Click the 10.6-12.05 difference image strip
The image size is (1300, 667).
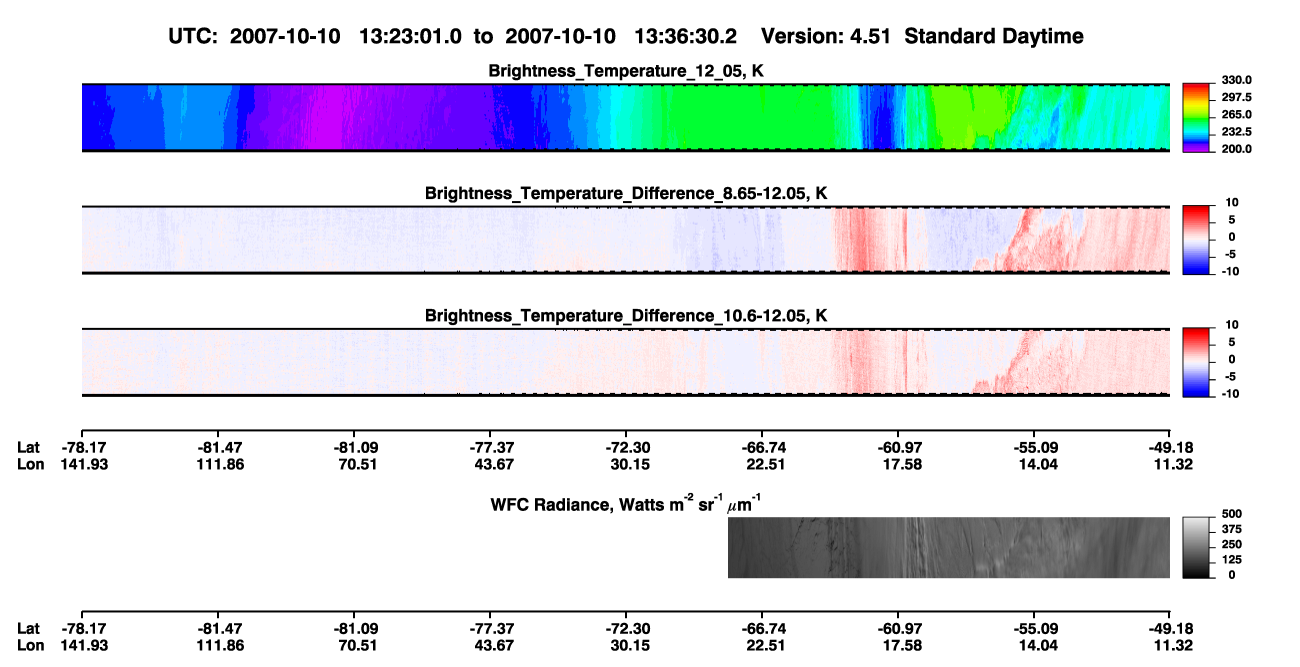click(x=625, y=362)
